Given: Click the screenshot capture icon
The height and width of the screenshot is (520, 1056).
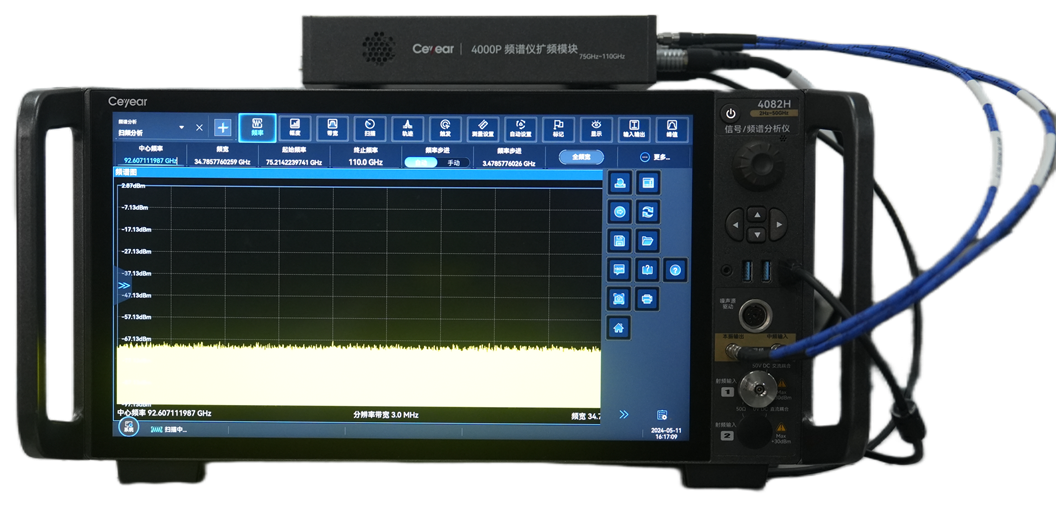Looking at the screenshot, I should pos(619,298).
